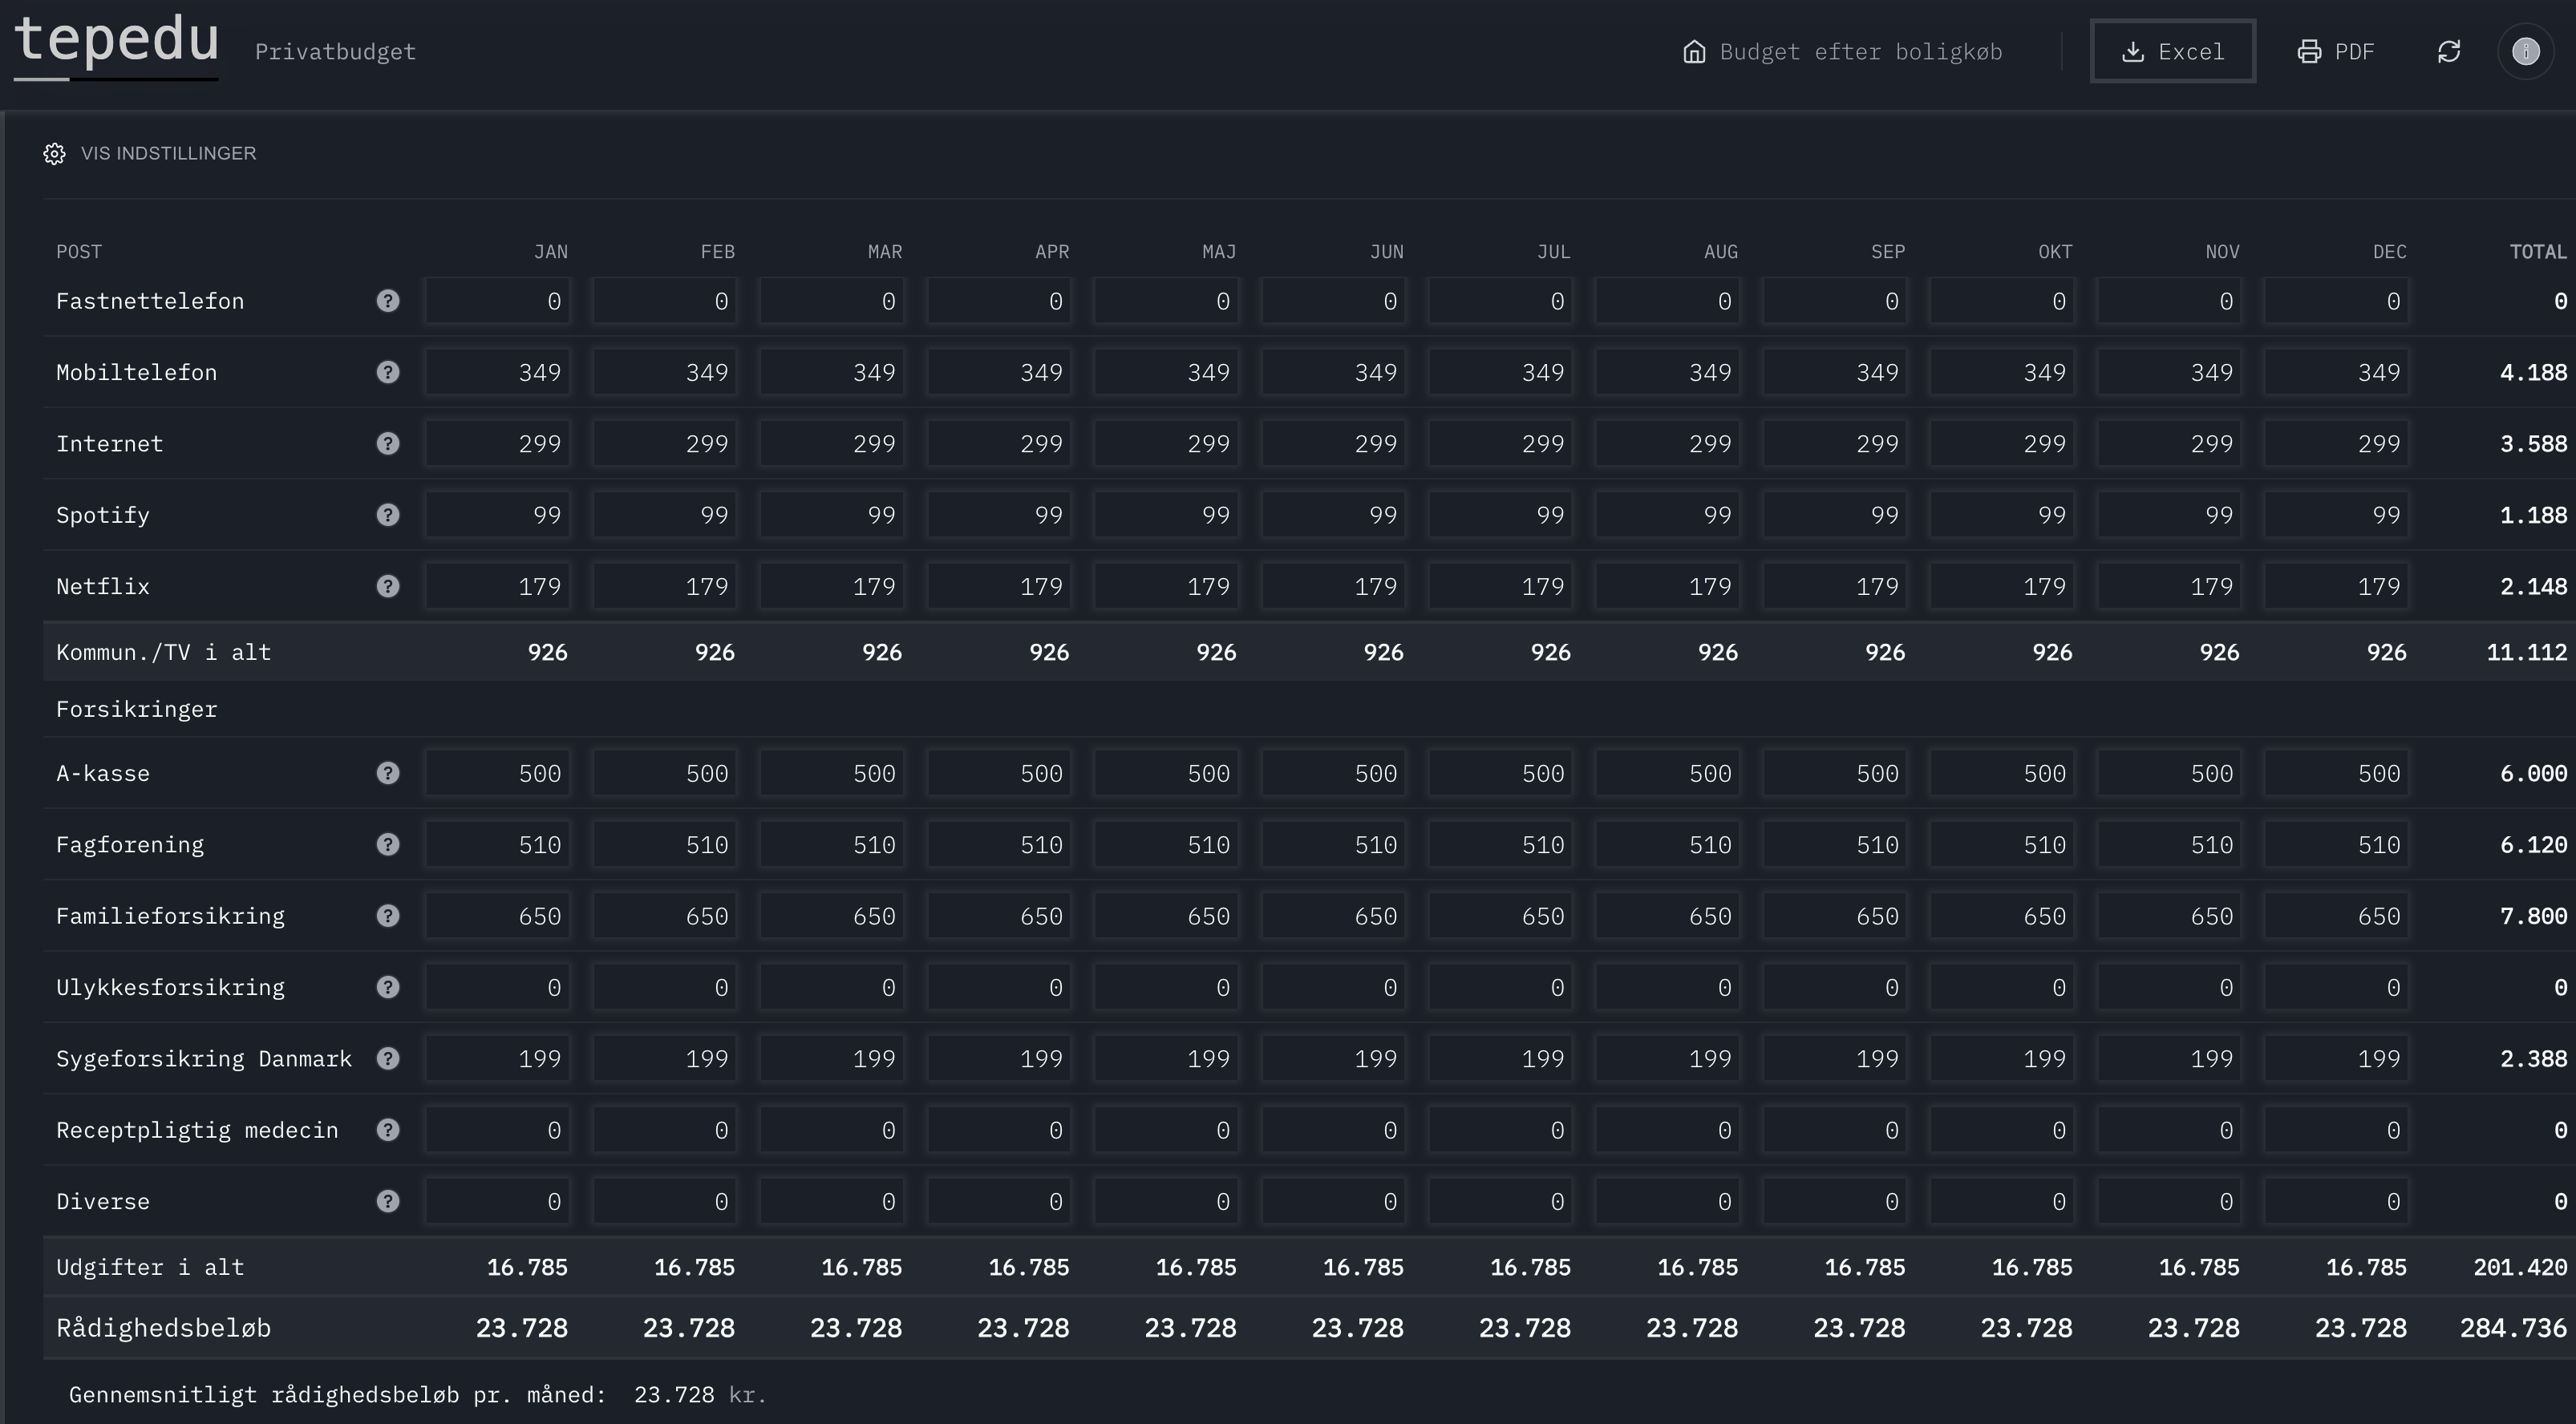
Task: Select Diverse March amount field
Action: [832, 1202]
